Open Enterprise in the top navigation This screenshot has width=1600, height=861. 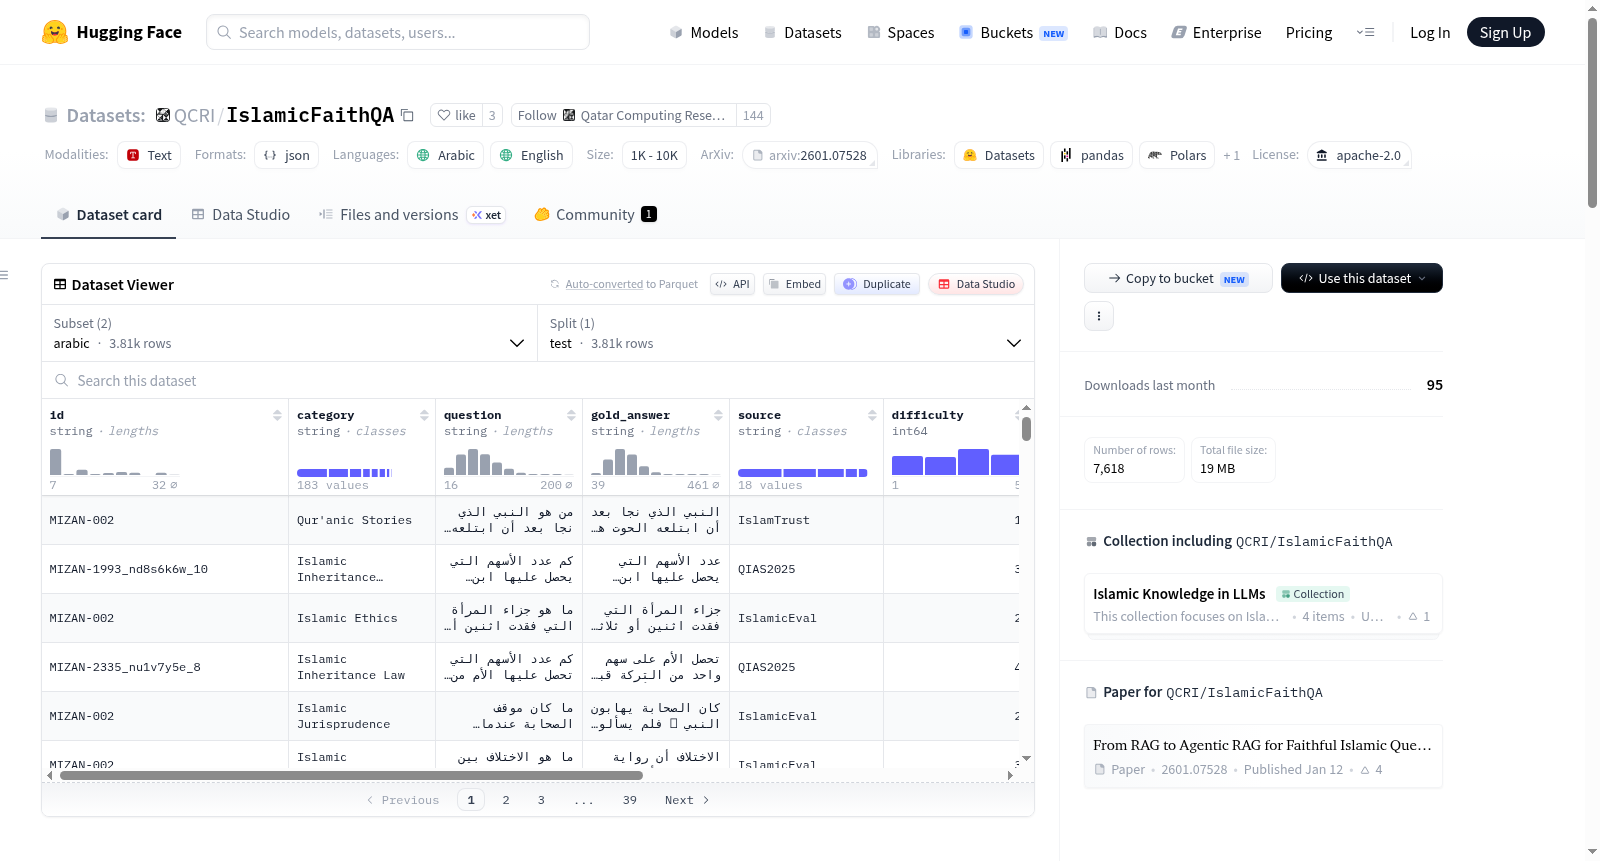click(1217, 32)
